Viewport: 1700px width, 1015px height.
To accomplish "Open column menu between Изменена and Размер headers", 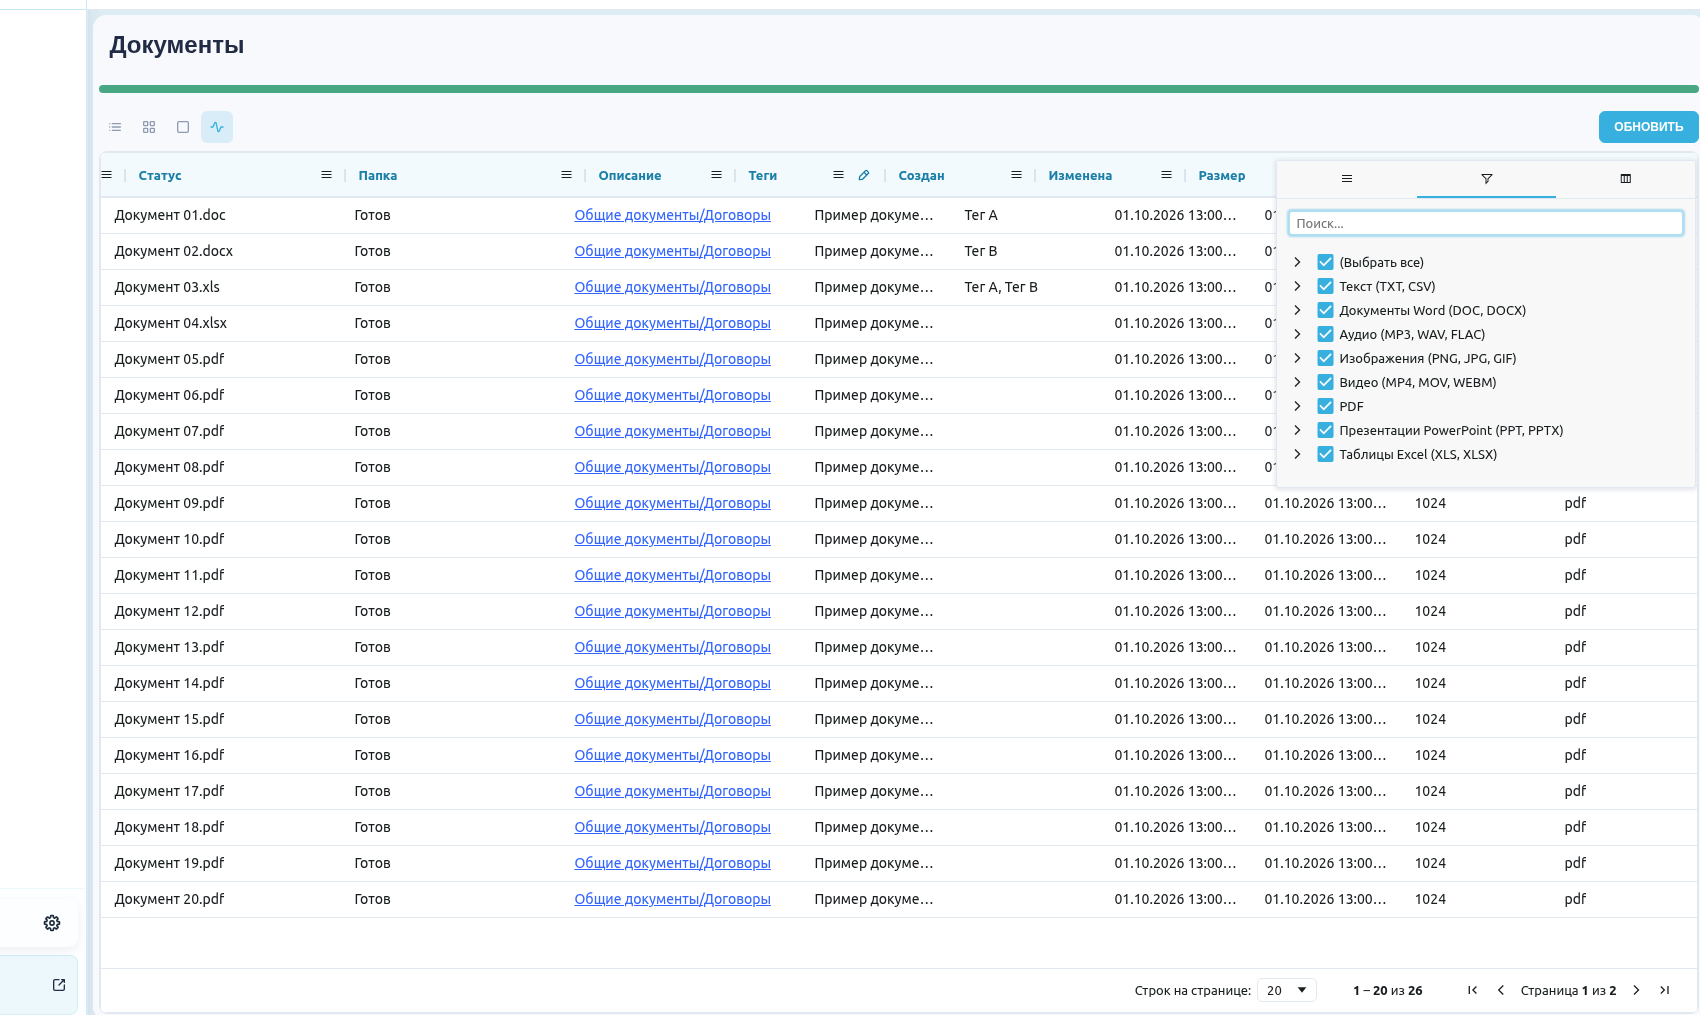I will coord(1166,175).
